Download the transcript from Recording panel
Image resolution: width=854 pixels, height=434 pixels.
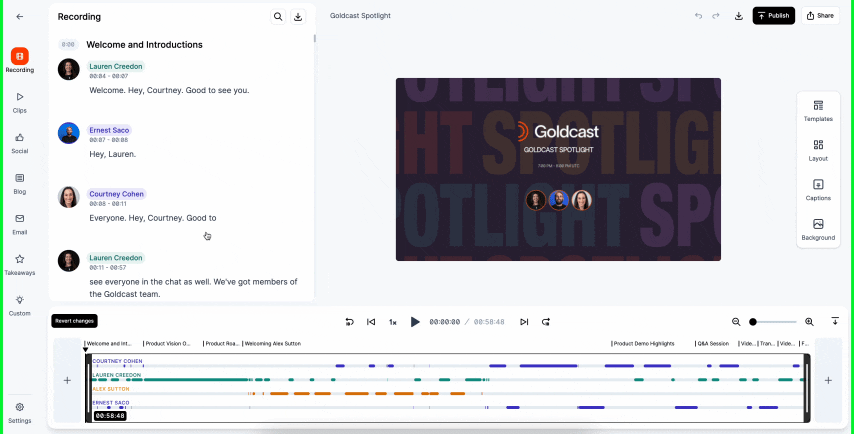pos(298,17)
